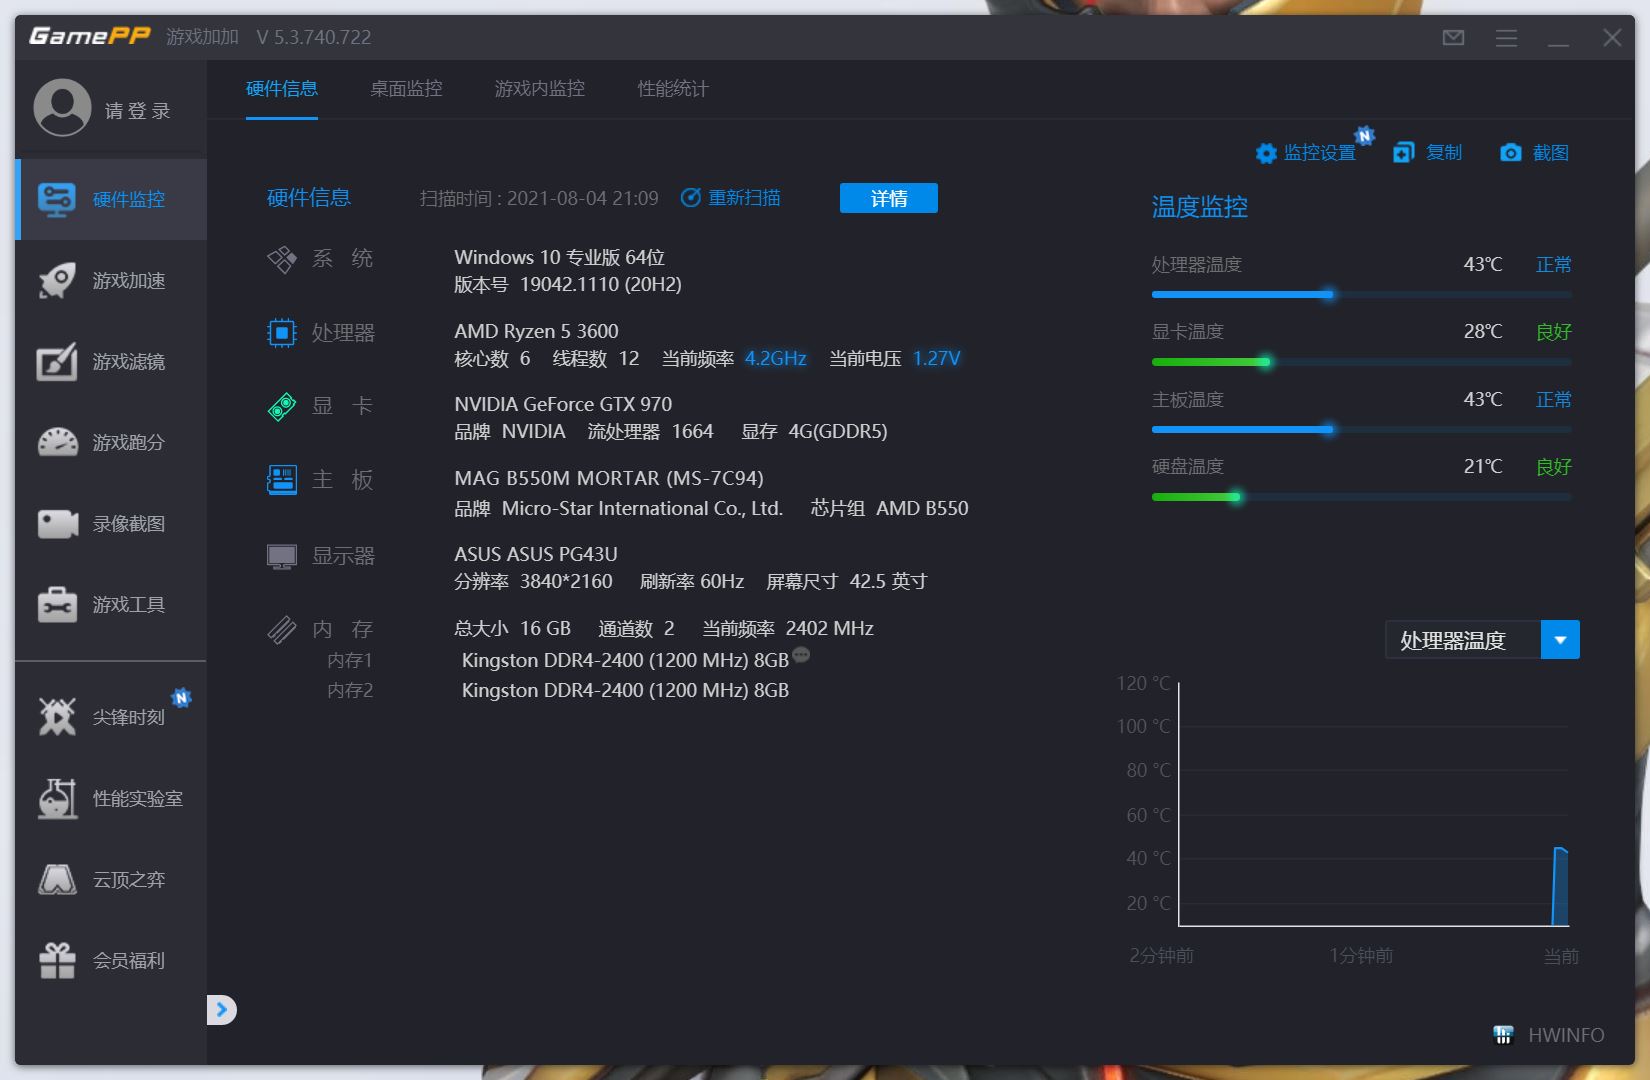Screen dimensions: 1650x1080
Task: Click the 良好 status of 显卡温度
Action: pyautogui.click(x=1554, y=331)
